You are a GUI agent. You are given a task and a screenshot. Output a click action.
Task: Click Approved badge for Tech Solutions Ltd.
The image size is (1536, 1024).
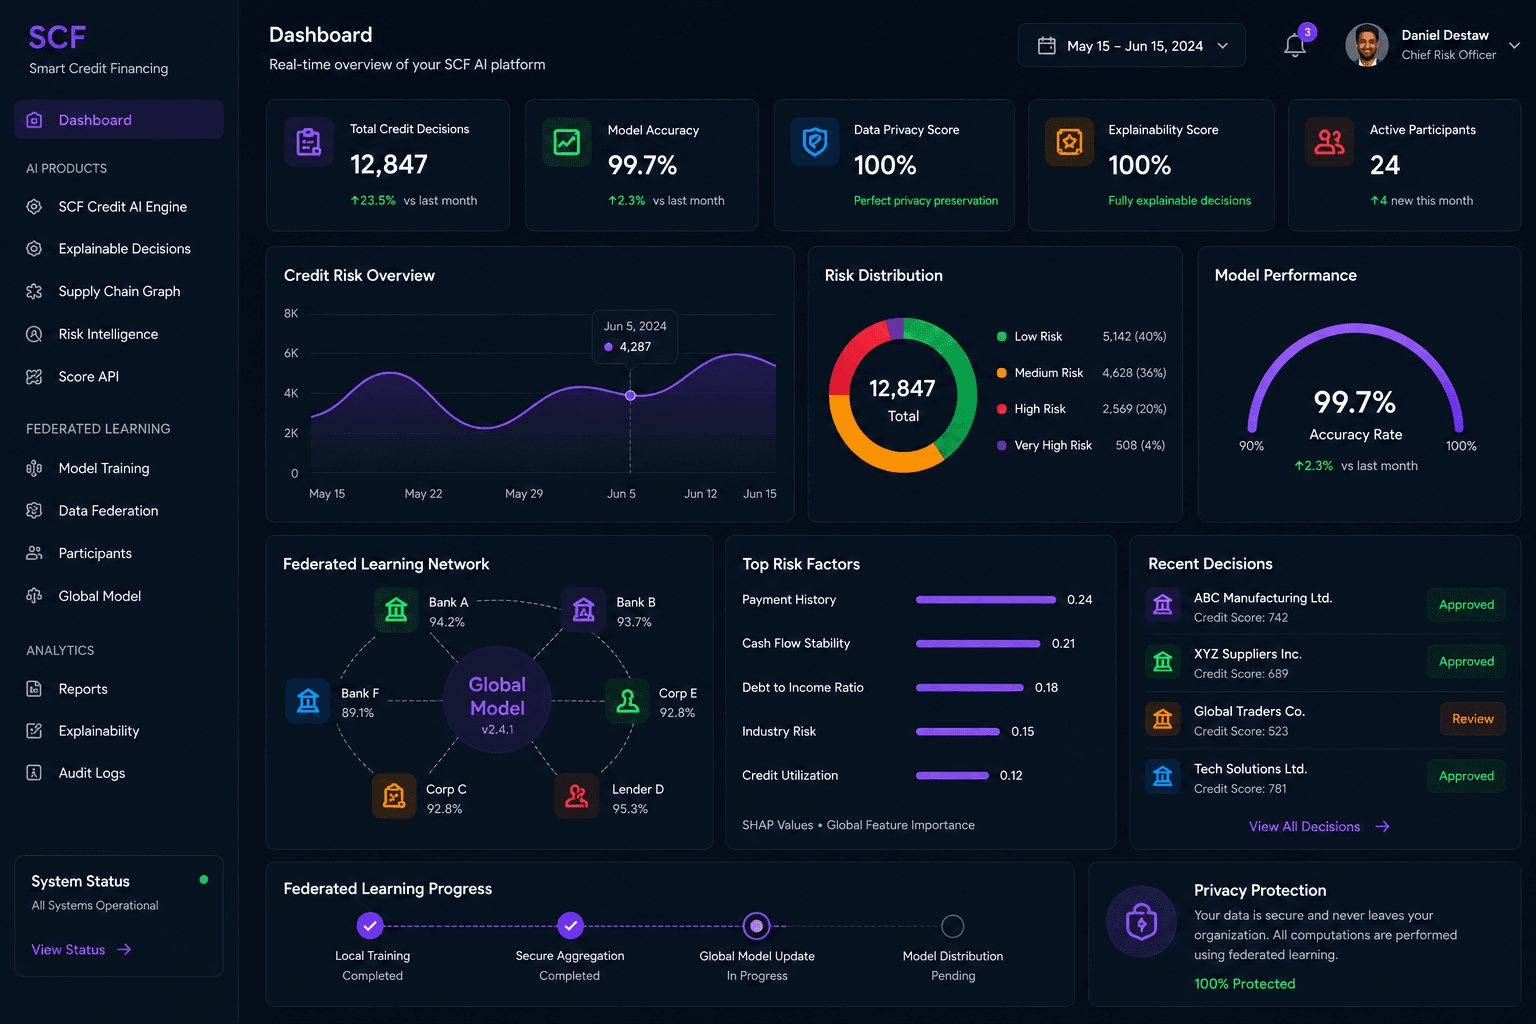(x=1466, y=776)
